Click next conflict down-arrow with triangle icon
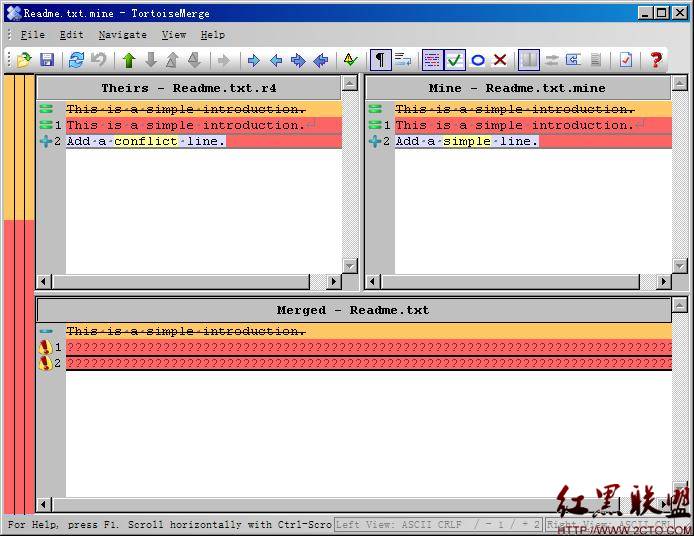Viewport: 694px width, 536px height. pyautogui.click(x=194, y=60)
